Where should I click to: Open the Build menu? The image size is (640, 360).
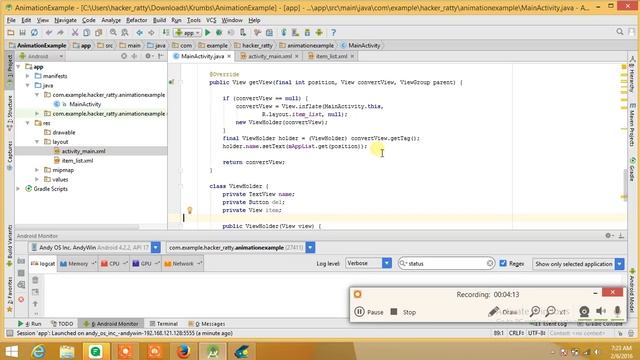pyautogui.click(x=159, y=20)
